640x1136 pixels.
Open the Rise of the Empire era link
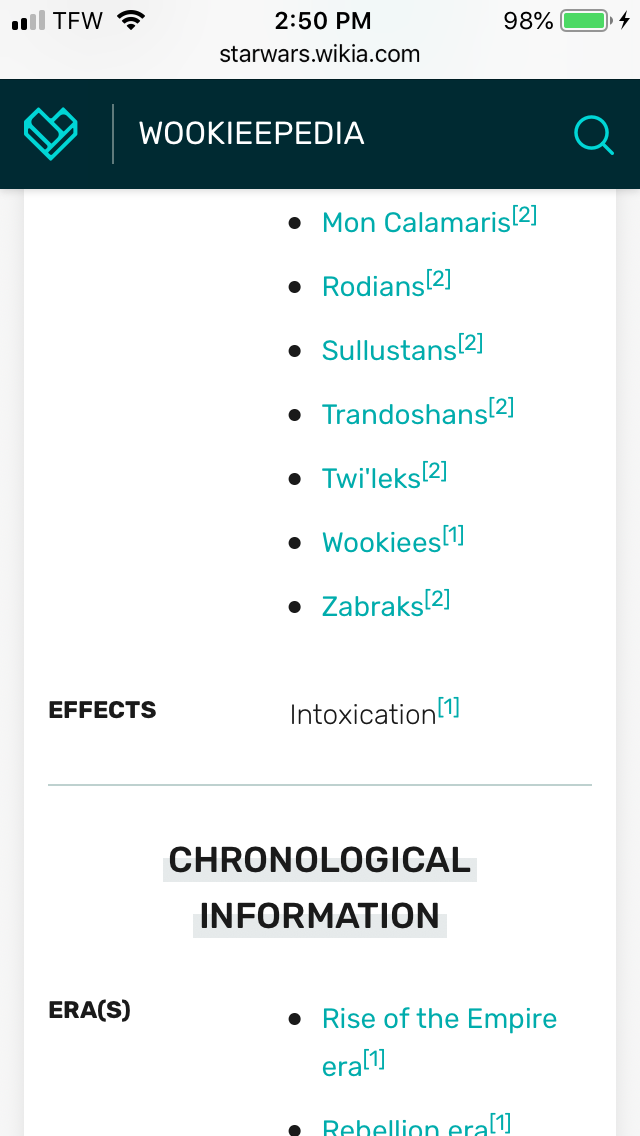(439, 1042)
